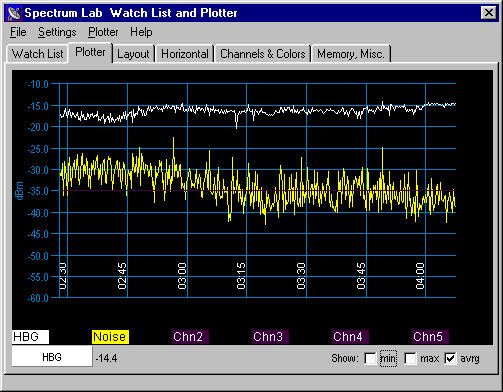Switch to the Layout tab
503x392 pixels.
pos(133,54)
